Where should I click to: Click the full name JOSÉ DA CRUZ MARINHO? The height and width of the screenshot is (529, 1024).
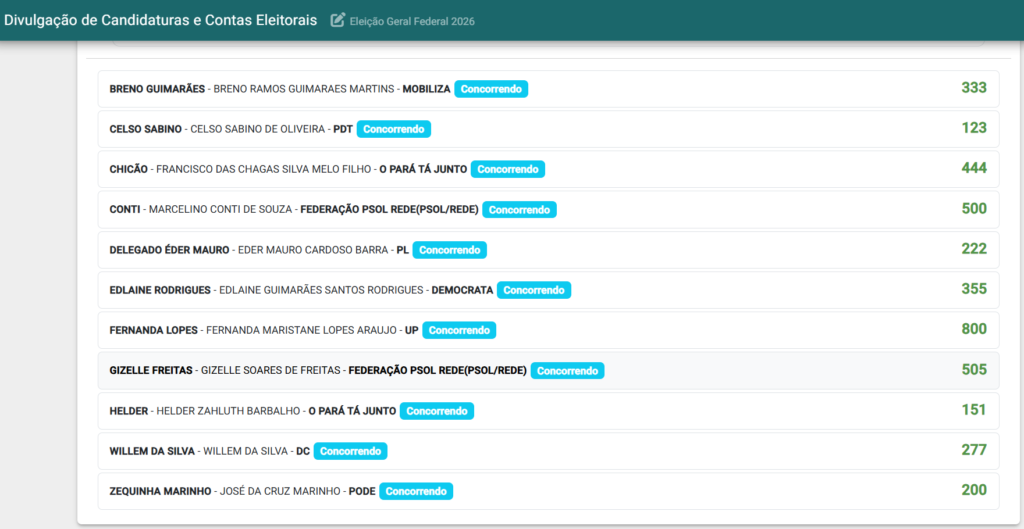tap(280, 491)
